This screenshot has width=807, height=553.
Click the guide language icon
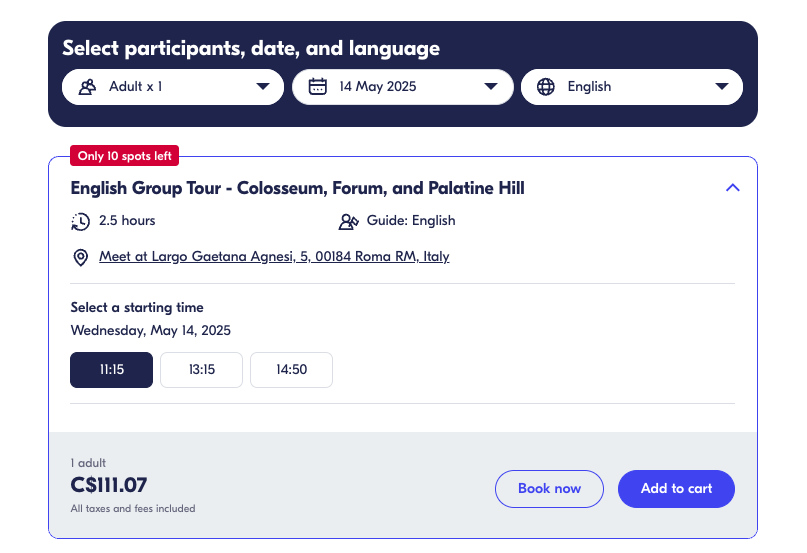click(348, 221)
